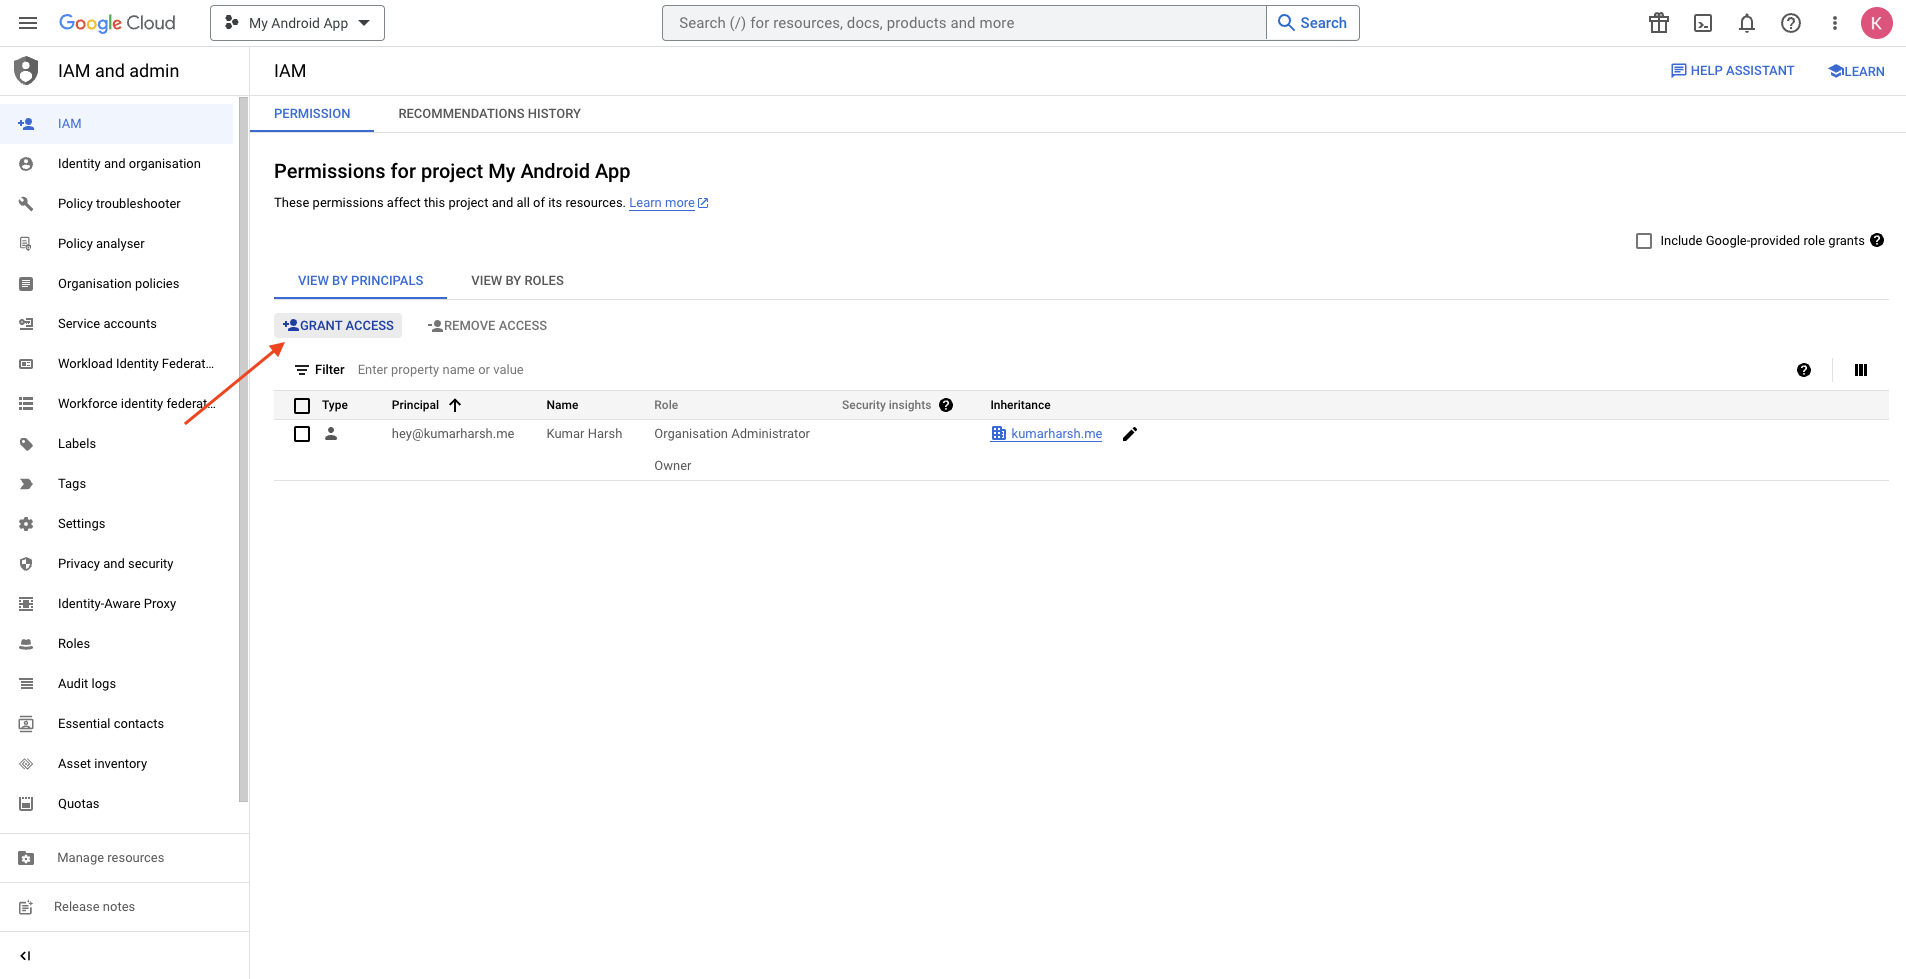
Task: Open the Cloud Shell terminal
Action: point(1702,22)
